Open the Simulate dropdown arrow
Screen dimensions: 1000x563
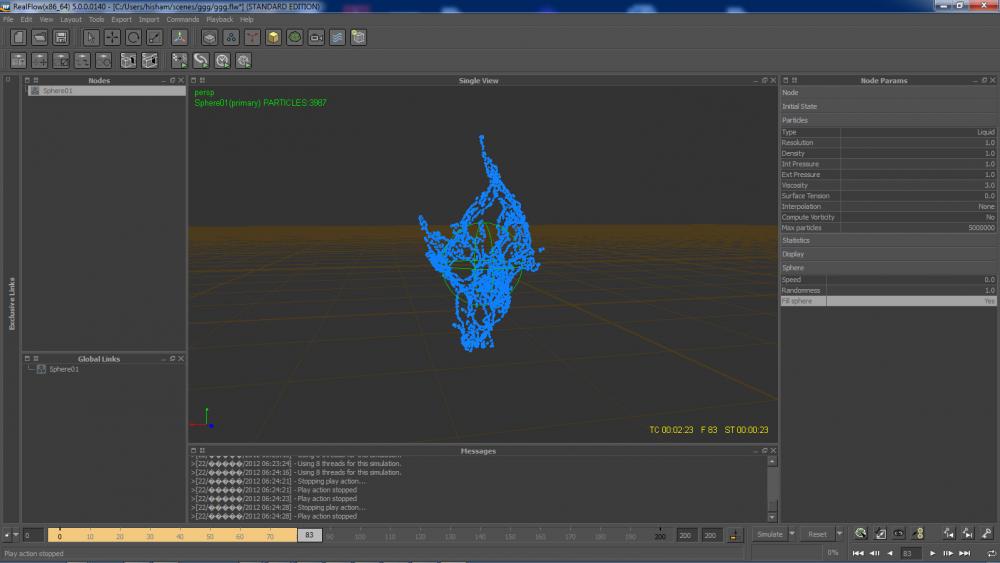tap(792, 534)
